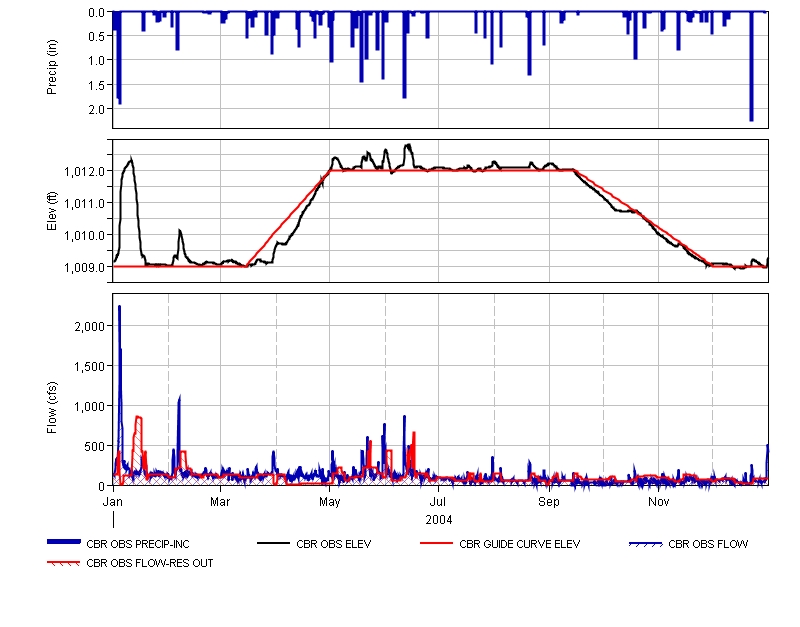Click the red guide curve legend line

click(x=436, y=543)
